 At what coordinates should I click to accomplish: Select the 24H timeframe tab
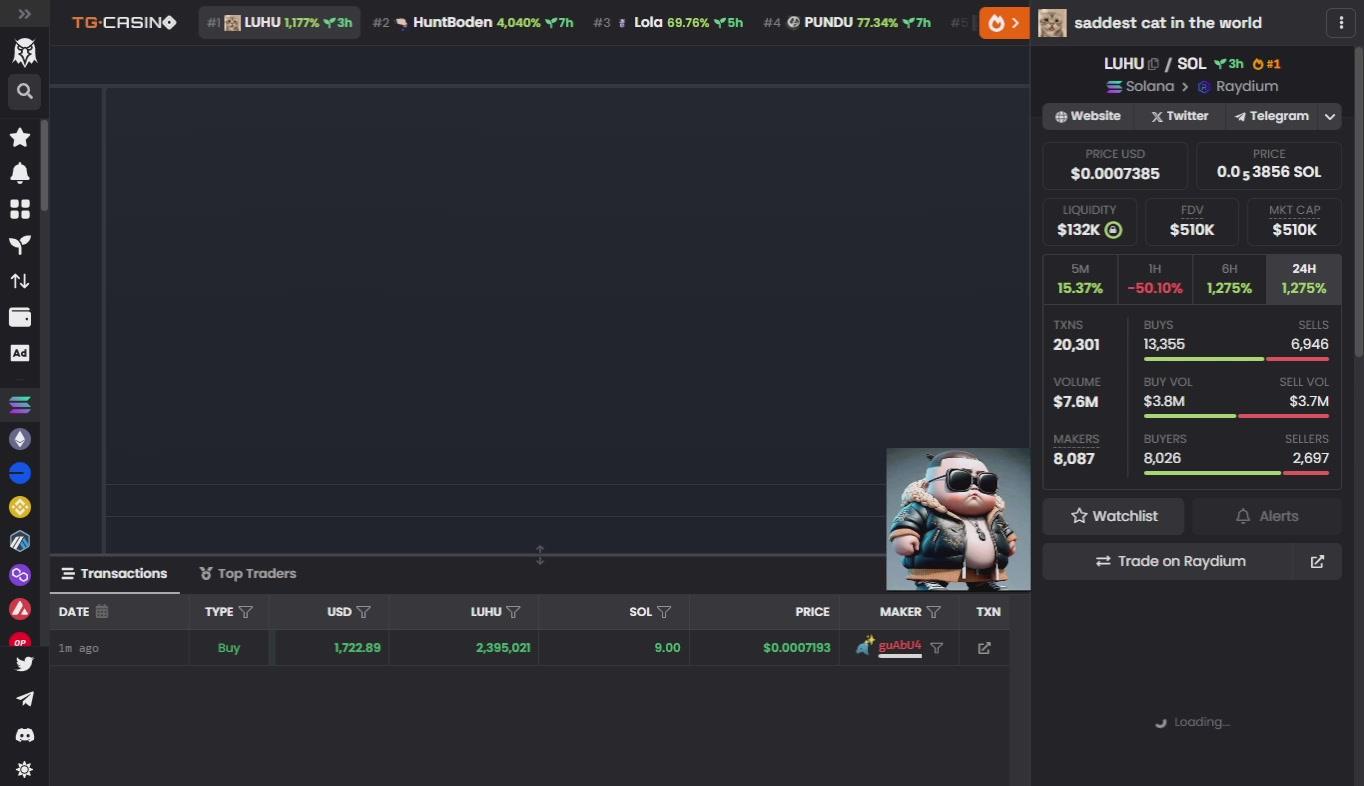tap(1304, 279)
